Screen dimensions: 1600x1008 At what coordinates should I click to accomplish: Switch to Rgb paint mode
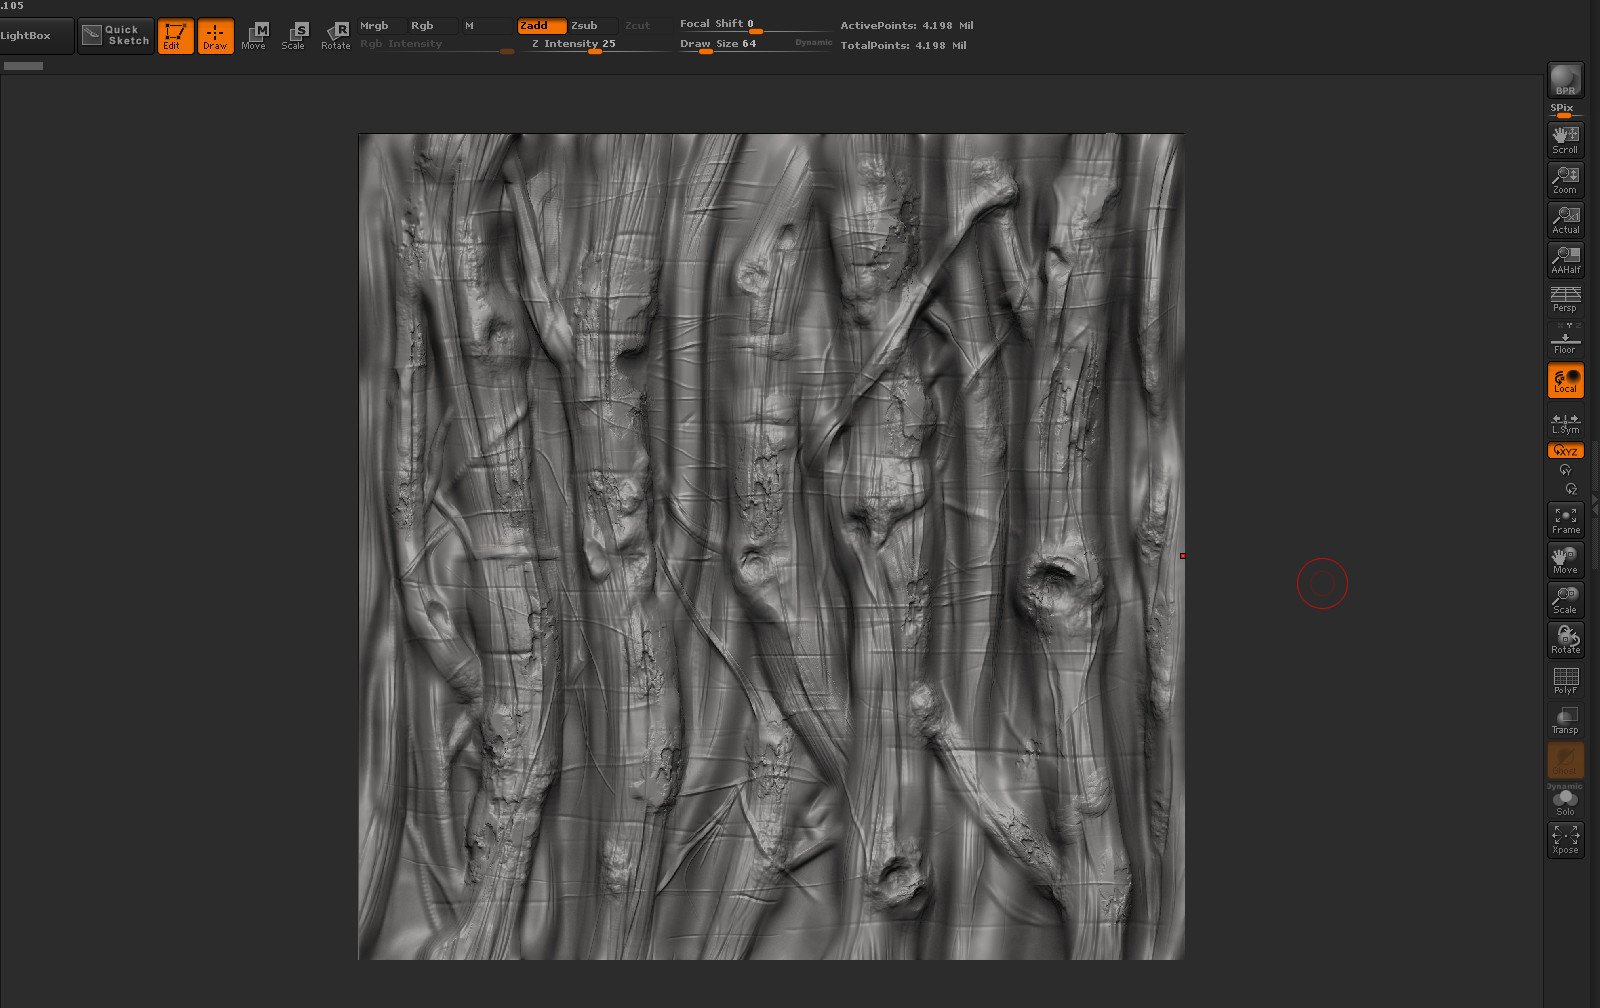coord(423,26)
